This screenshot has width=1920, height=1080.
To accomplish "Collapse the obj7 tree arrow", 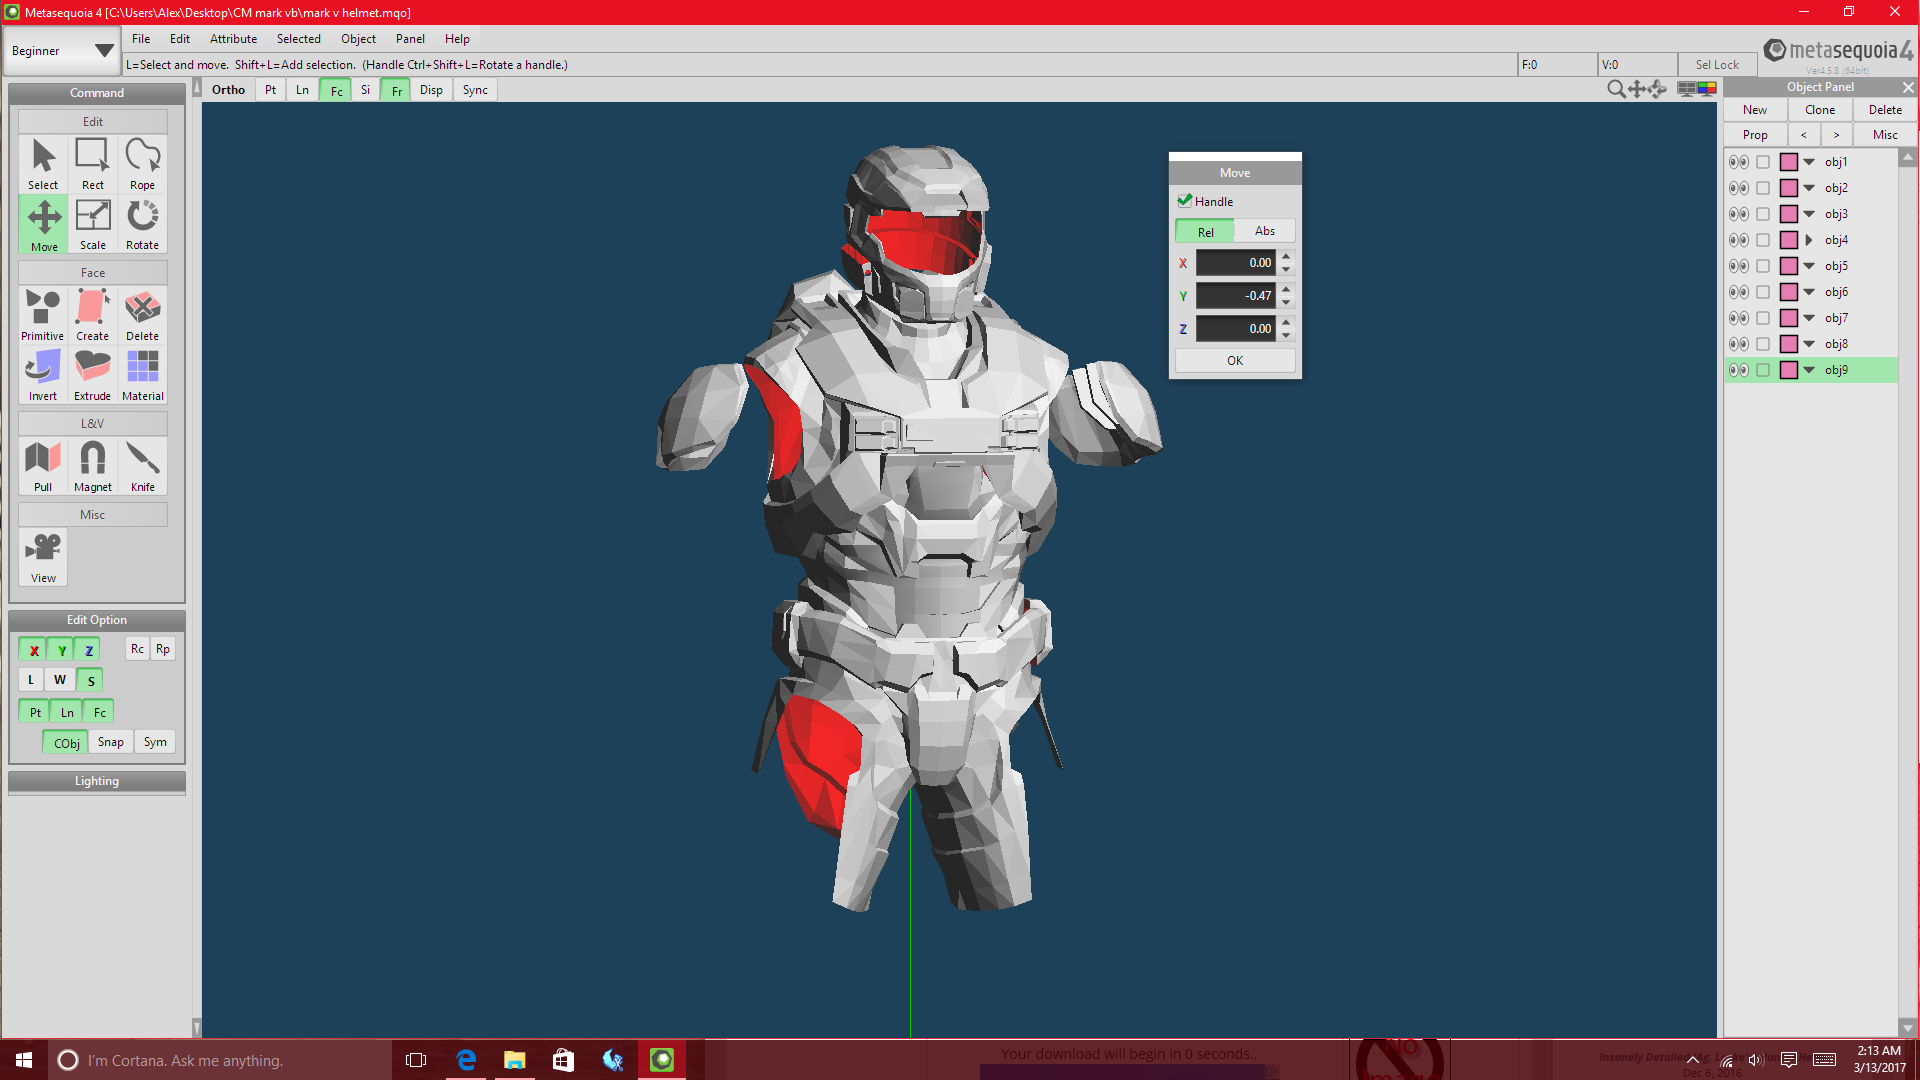I will coord(1809,318).
